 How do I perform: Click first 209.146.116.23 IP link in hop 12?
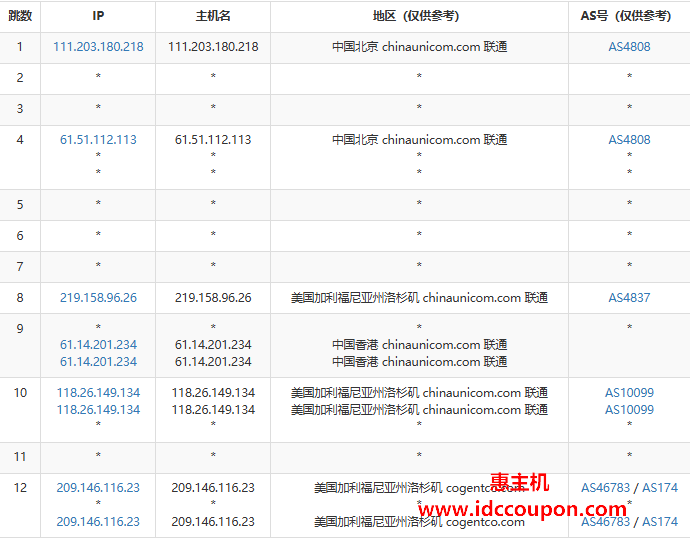pyautogui.click(x=98, y=488)
